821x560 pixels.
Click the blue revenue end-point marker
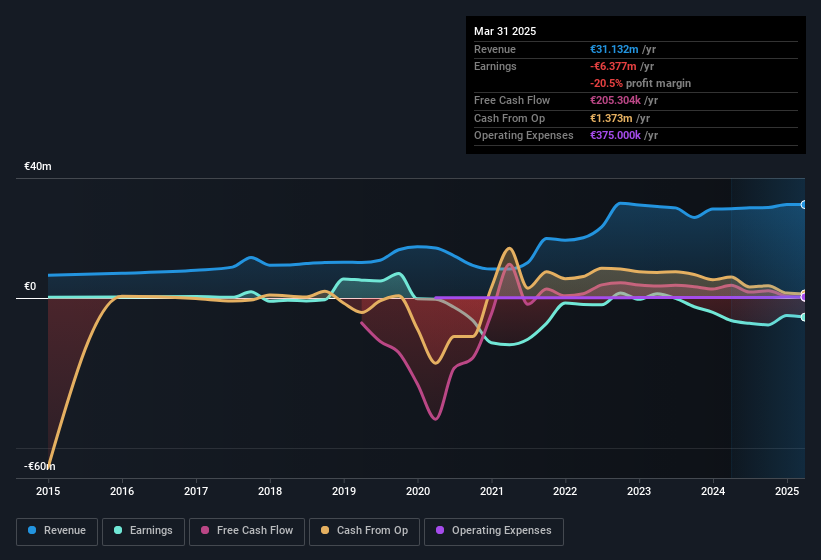(804, 205)
